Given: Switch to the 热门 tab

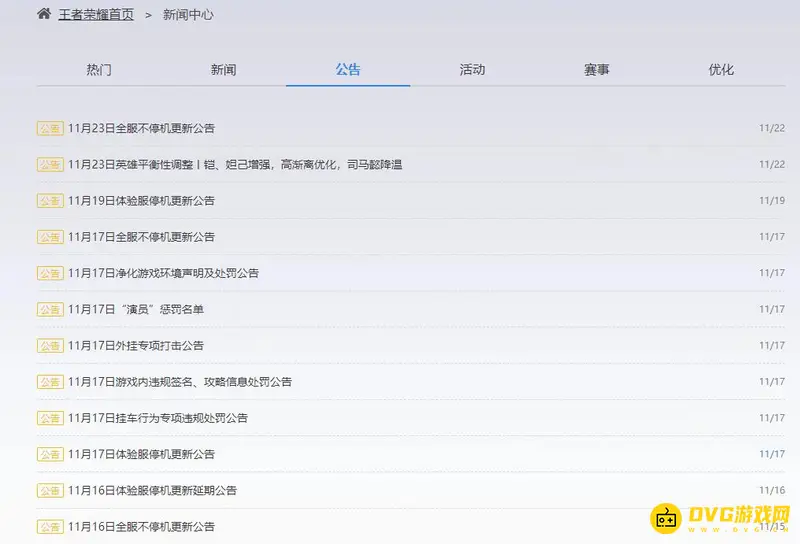Looking at the screenshot, I should point(99,69).
